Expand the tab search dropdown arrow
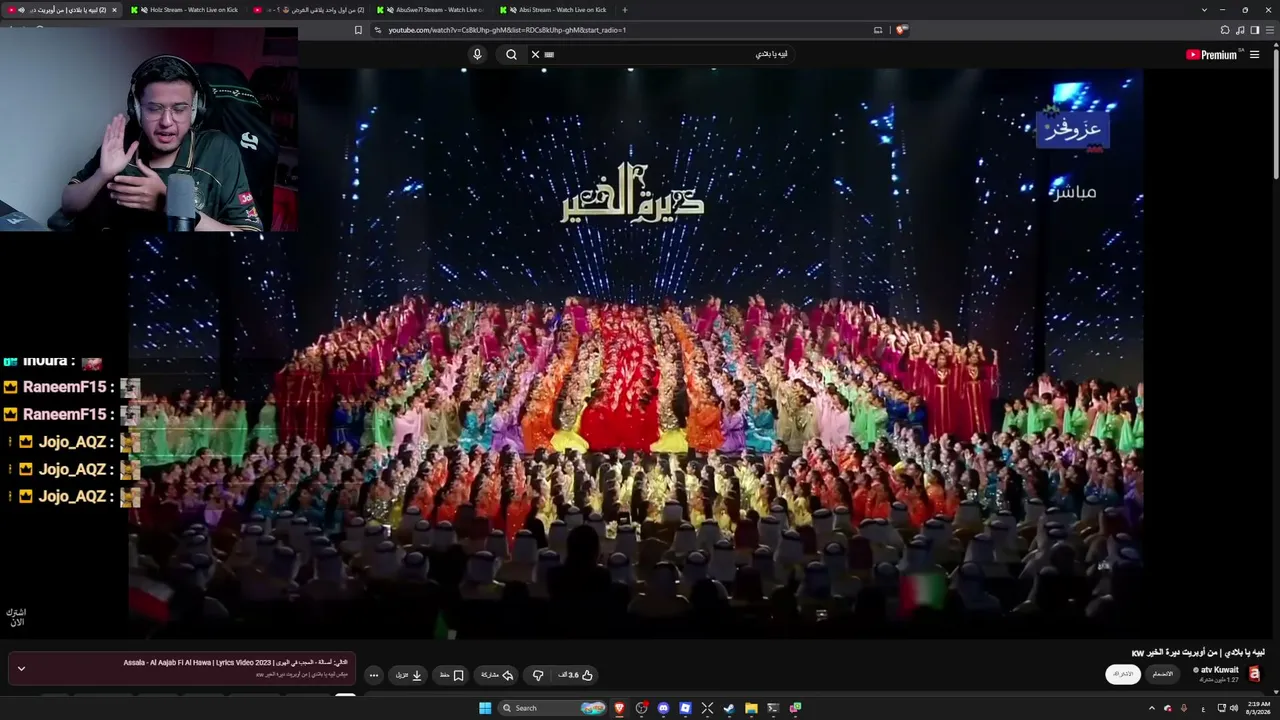The width and height of the screenshot is (1280, 720). pos(1204,10)
